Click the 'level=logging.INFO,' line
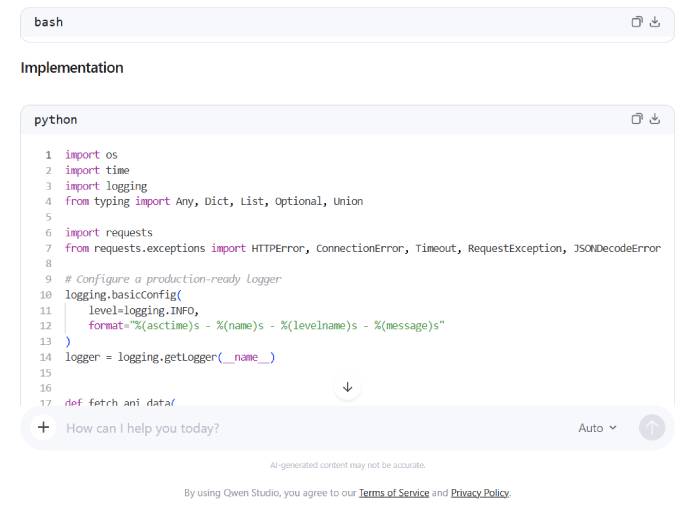The height and width of the screenshot is (523, 700). pyautogui.click(x=144, y=311)
